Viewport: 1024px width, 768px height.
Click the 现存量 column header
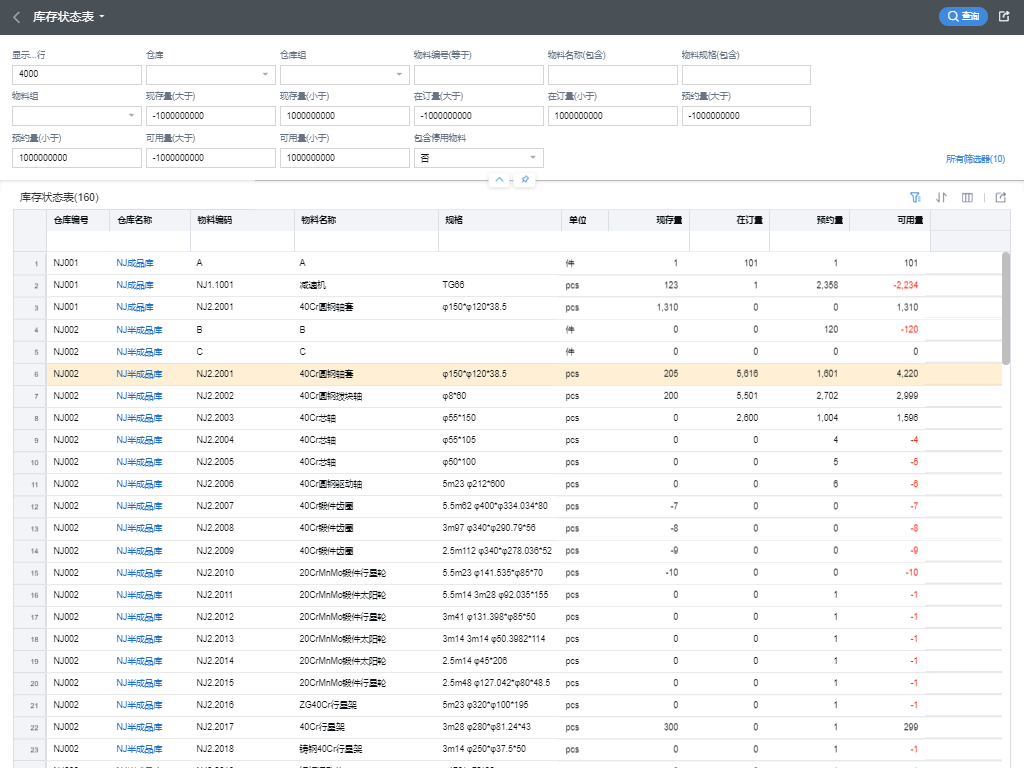click(648, 220)
